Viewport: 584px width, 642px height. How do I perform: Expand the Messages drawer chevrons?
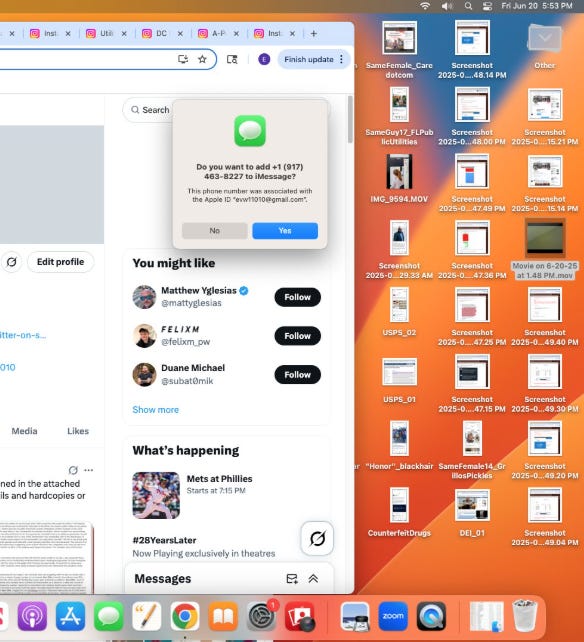313,579
